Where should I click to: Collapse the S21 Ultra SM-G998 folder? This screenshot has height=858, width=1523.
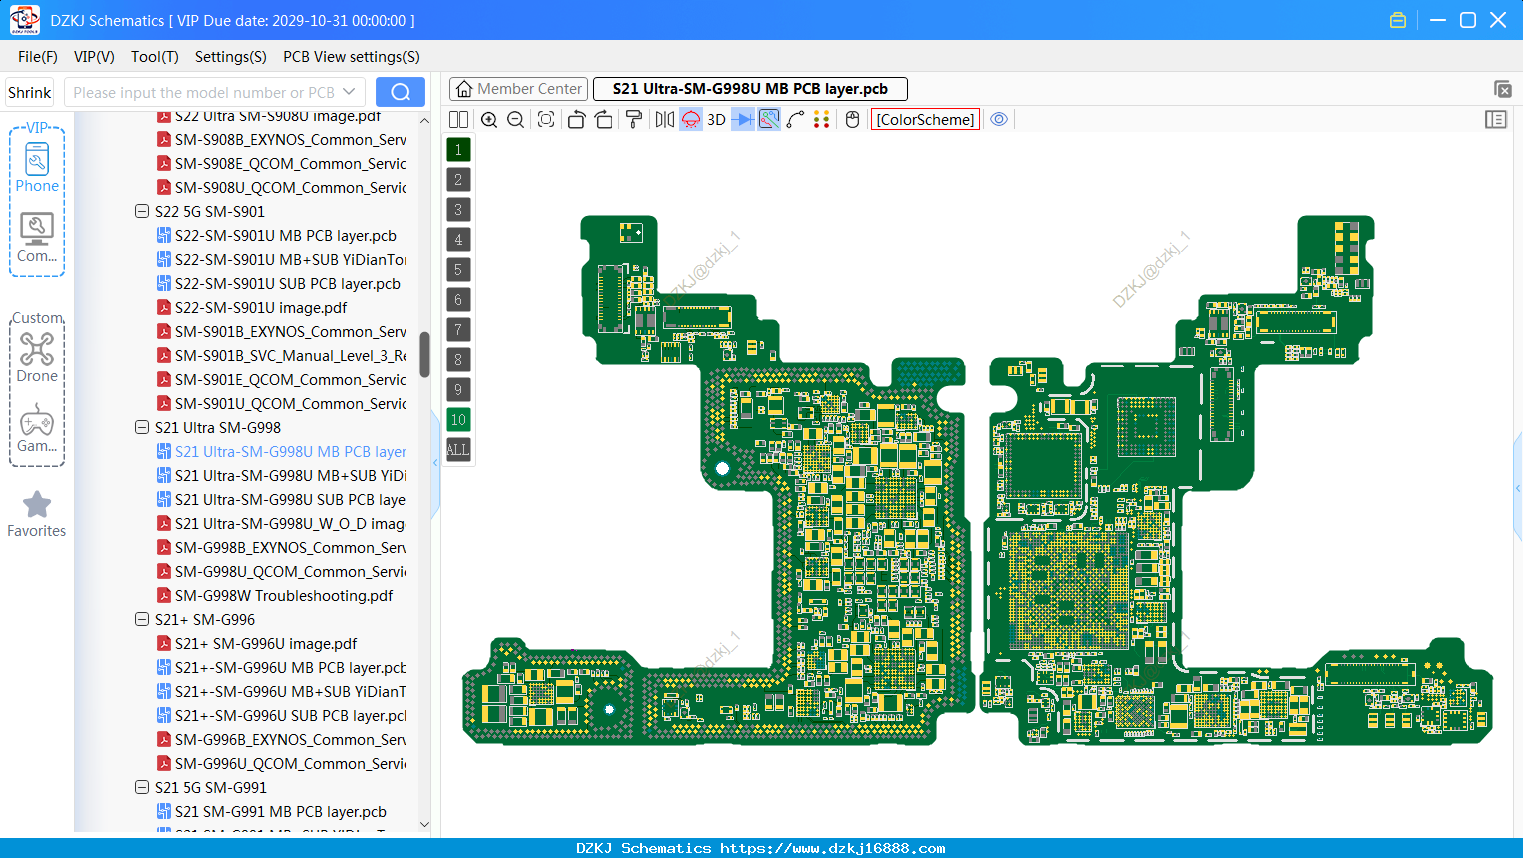pos(142,428)
